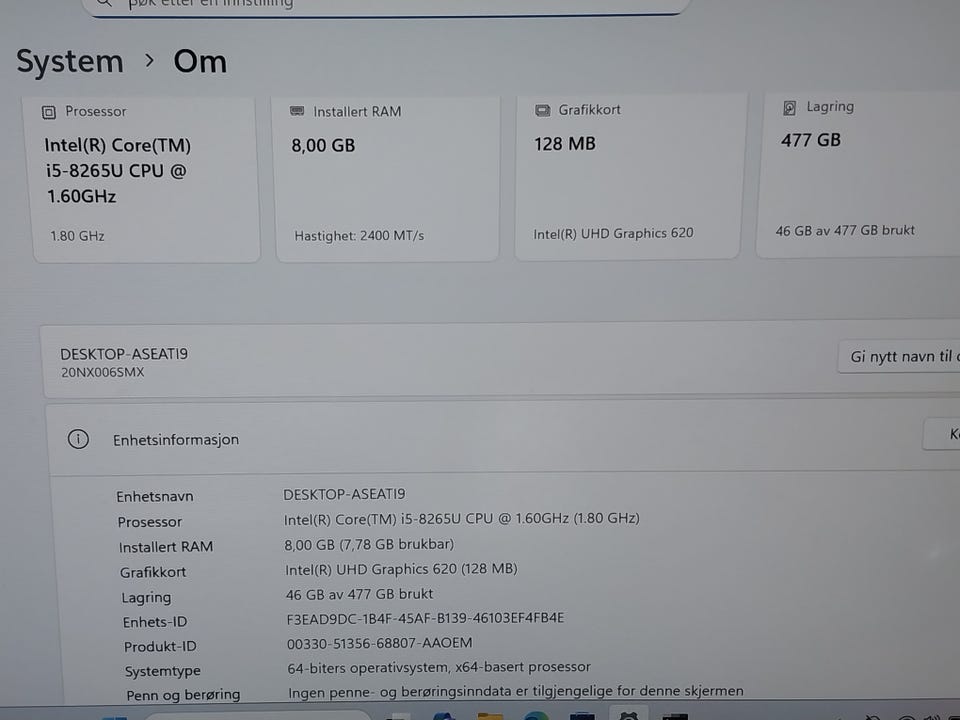Click the Installert RAM memory icon
The width and height of the screenshot is (960, 720).
(x=297, y=111)
